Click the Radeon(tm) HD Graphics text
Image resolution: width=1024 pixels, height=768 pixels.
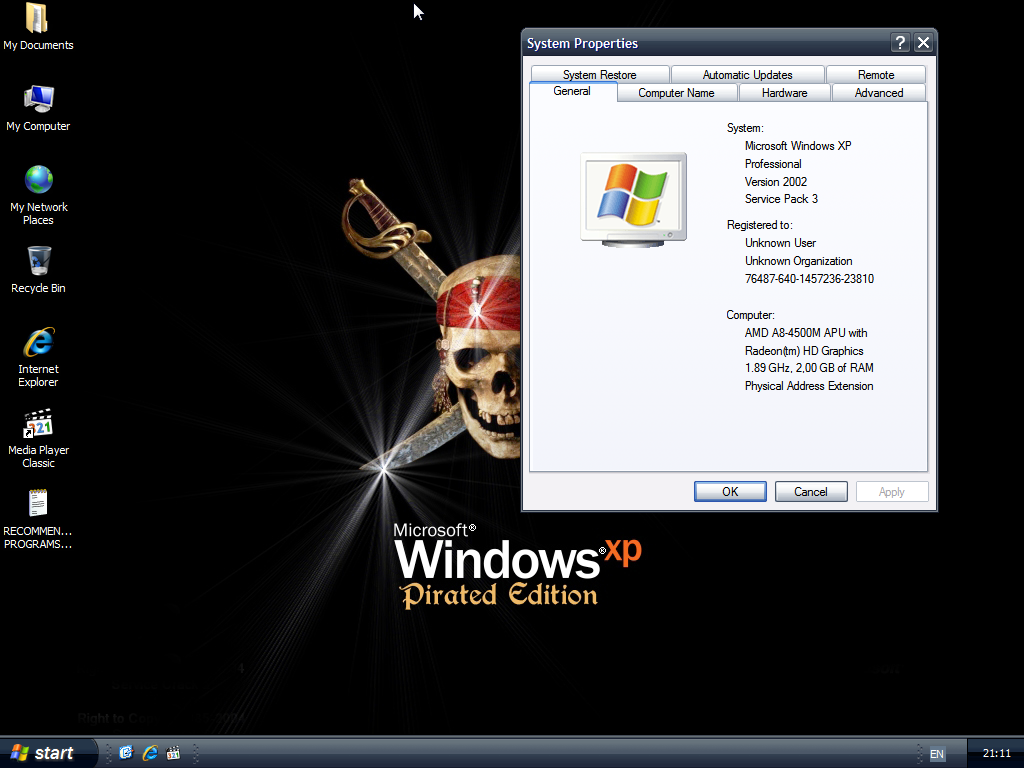[x=804, y=351]
